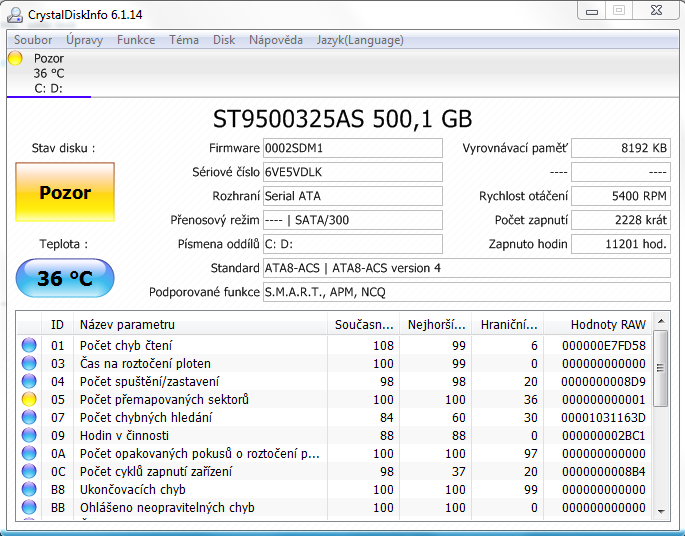Click the Rozhraní field Serial ATA
685x536 pixels.
[353, 196]
